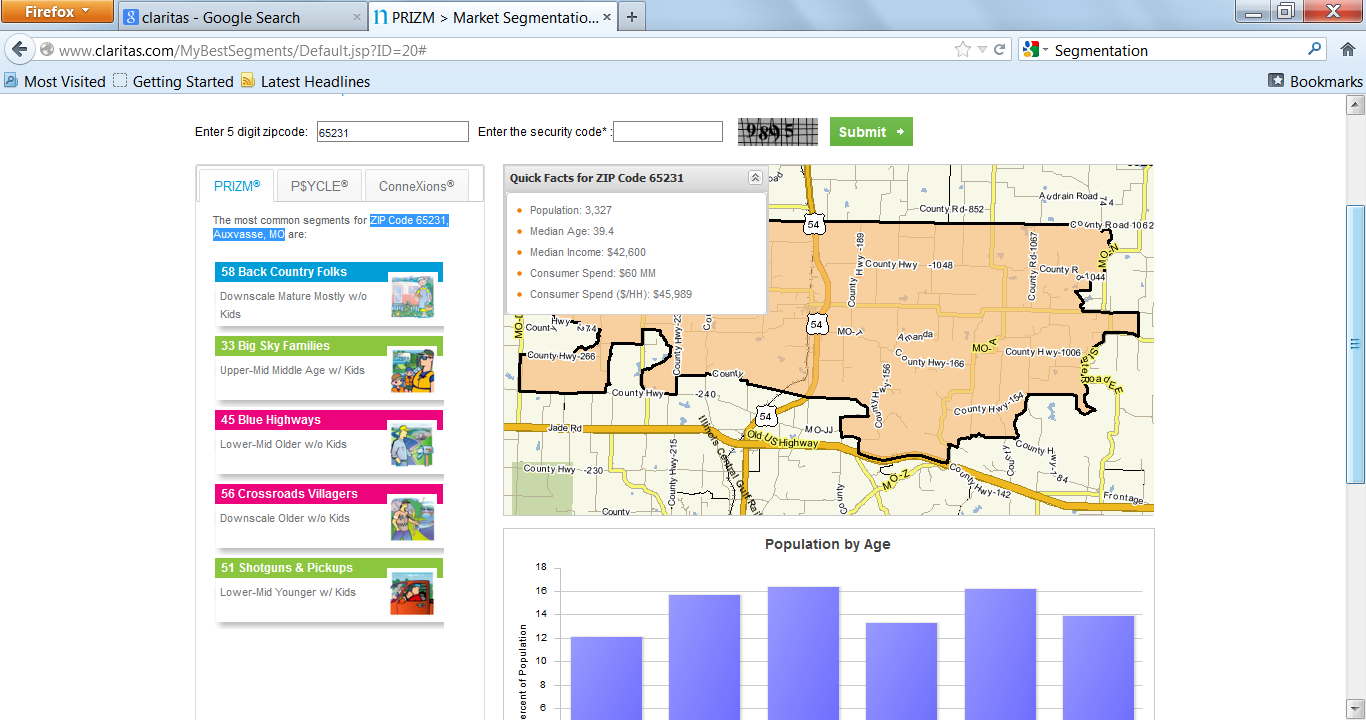The height and width of the screenshot is (720, 1366).
Task: Click the Latest Headlines feed icon
Action: (246, 81)
